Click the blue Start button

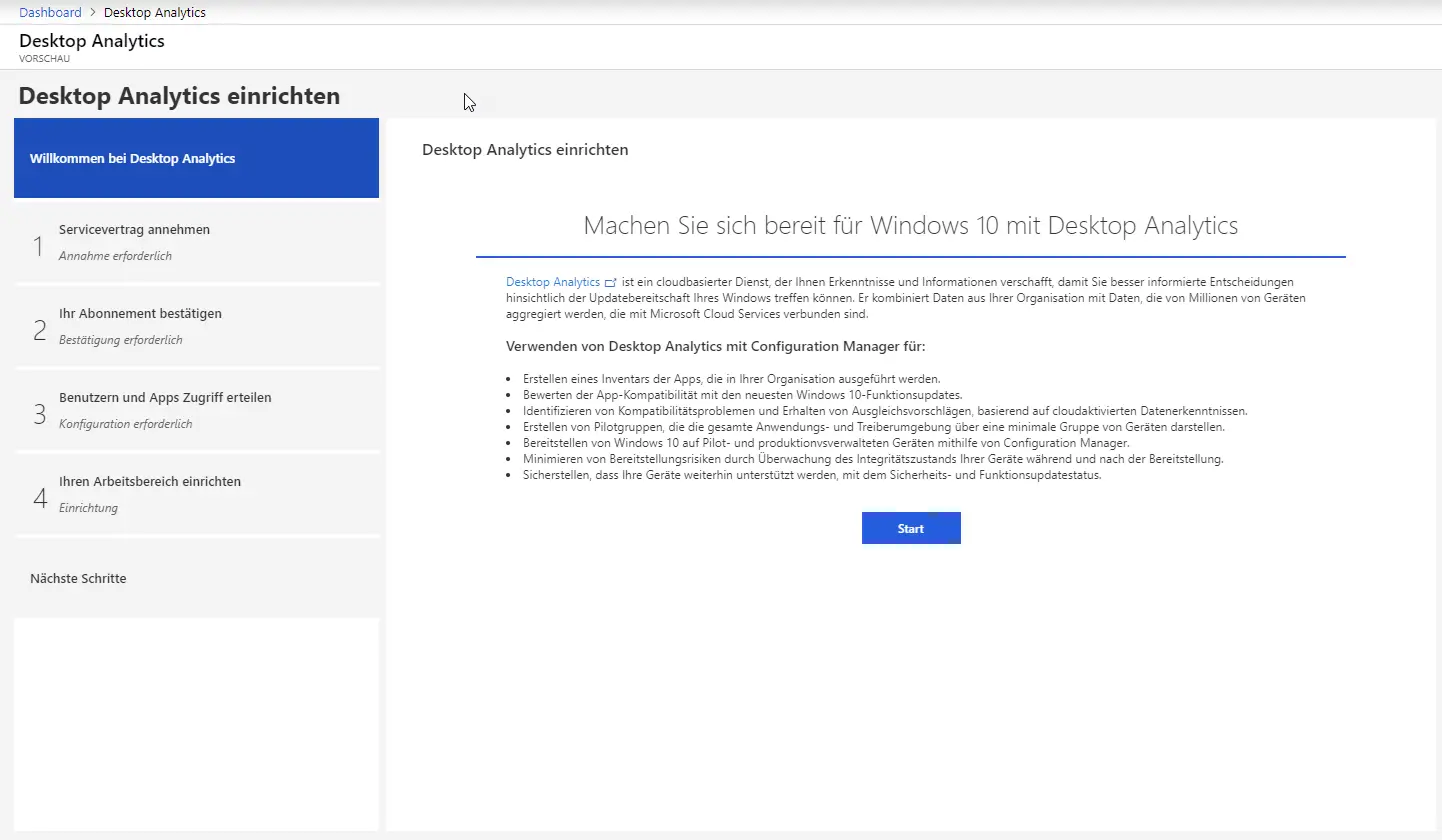pyautogui.click(x=911, y=528)
